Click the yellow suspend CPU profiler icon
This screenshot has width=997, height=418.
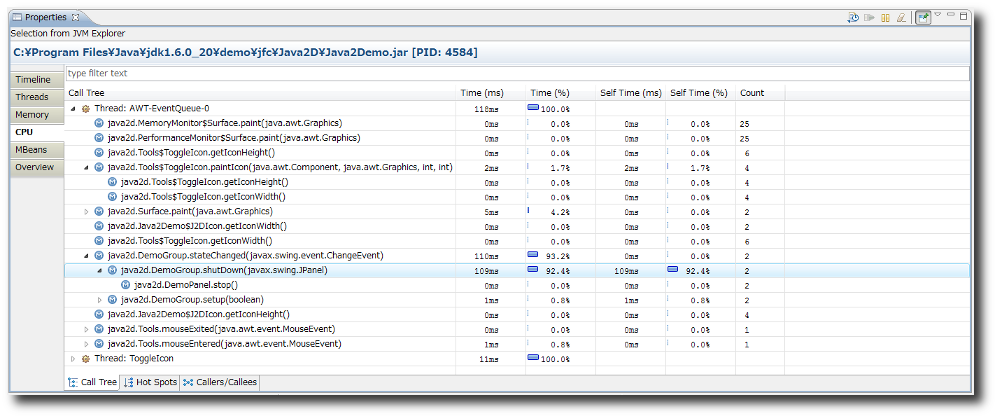(885, 18)
